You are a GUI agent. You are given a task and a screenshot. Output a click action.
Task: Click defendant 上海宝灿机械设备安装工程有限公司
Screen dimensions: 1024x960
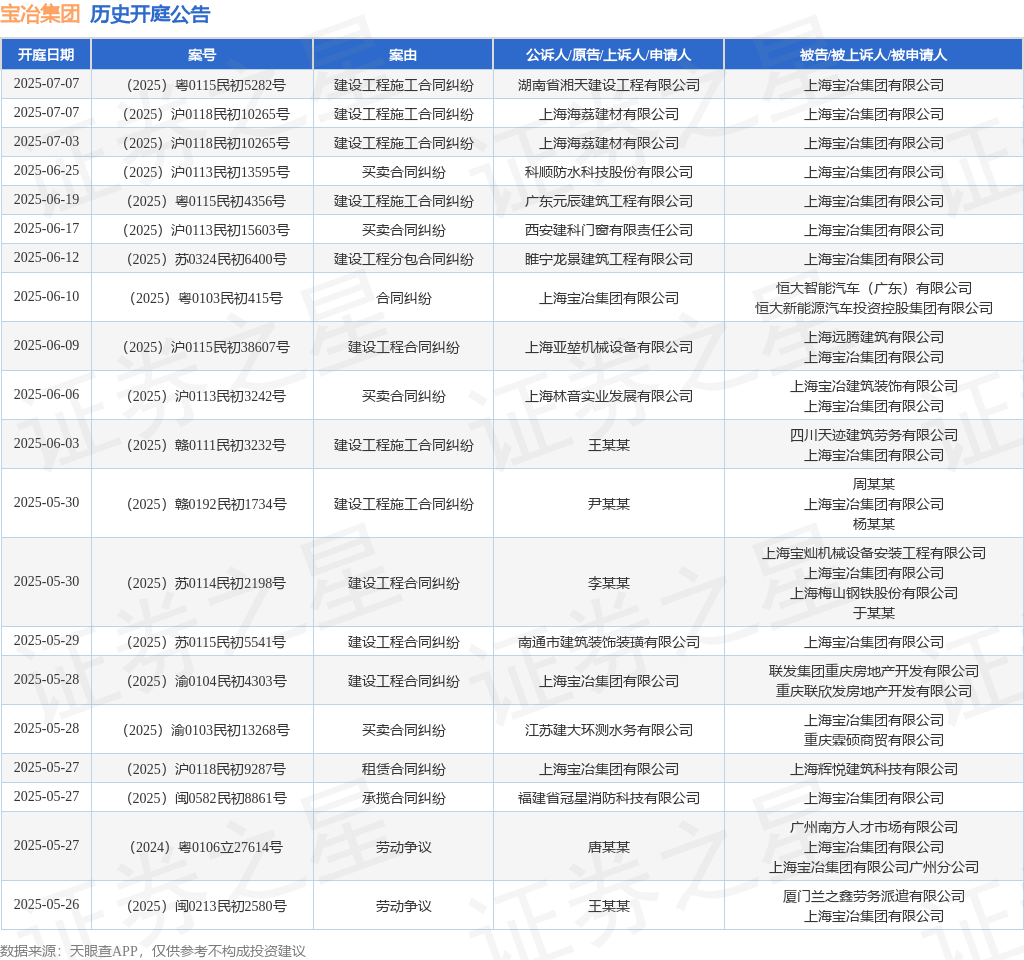[874, 553]
